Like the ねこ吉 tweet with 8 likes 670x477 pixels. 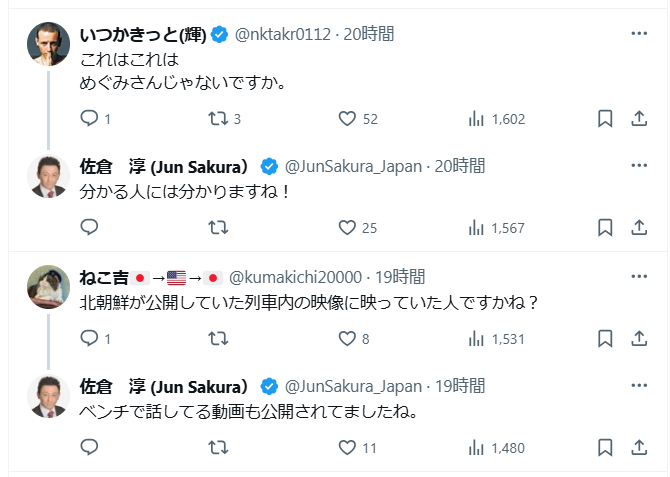tap(348, 338)
